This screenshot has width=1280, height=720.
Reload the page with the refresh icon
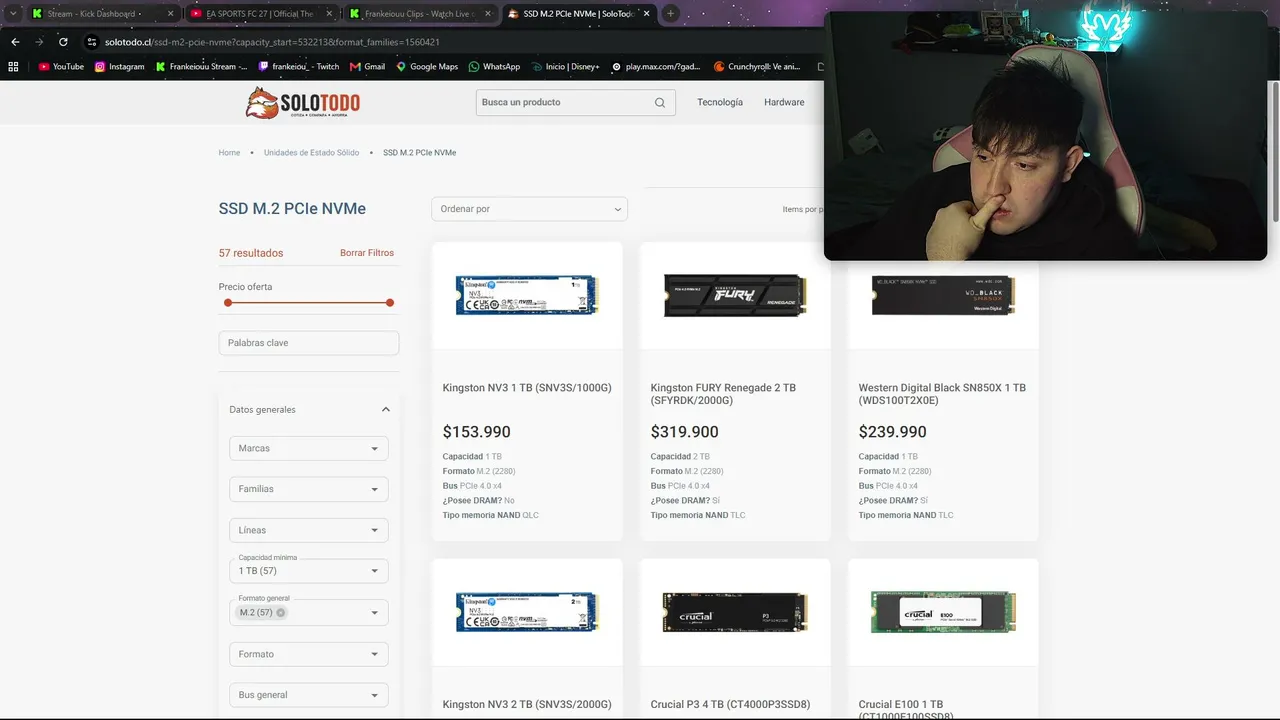click(x=63, y=42)
